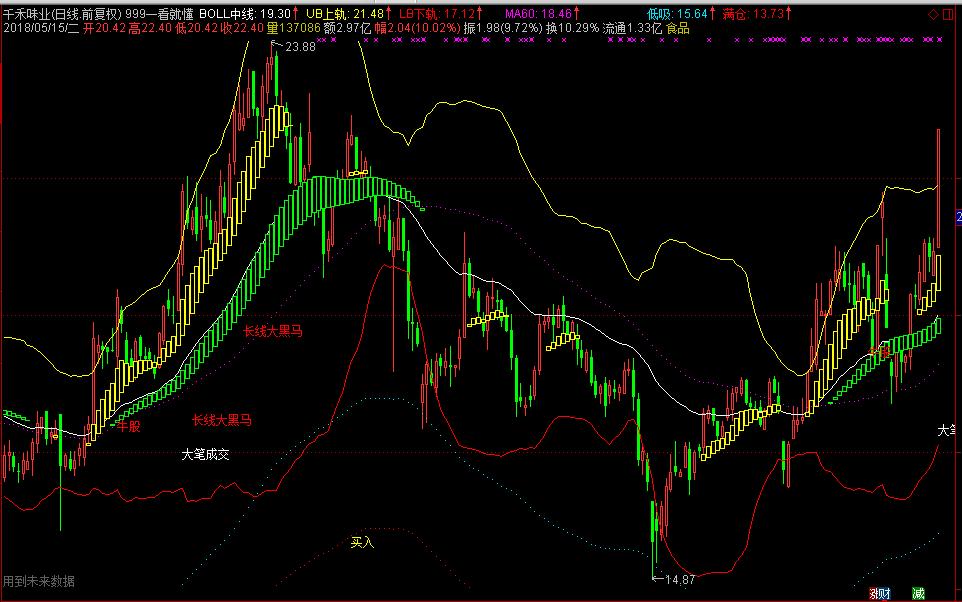
Task: Click the turnover rate 换10.29%
Action: click(x=572, y=28)
